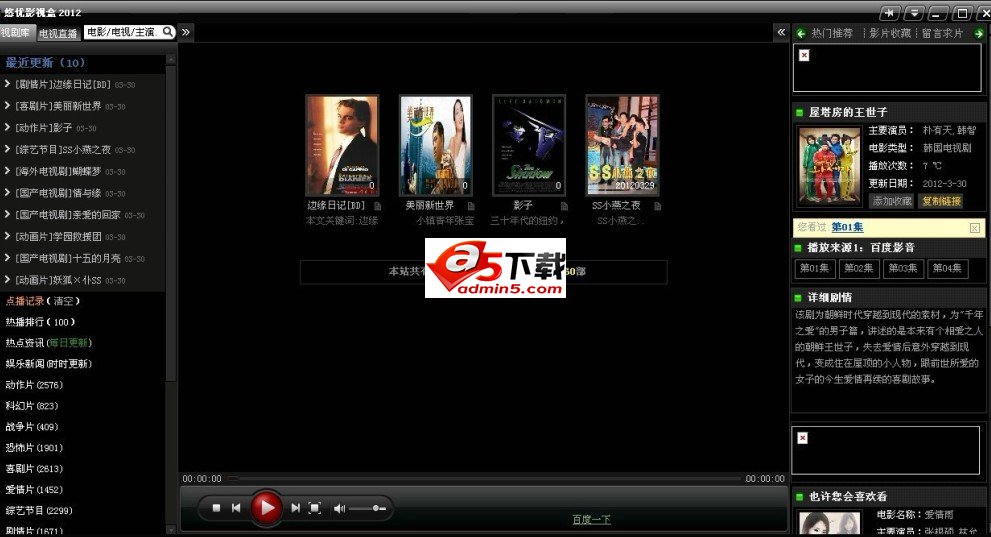Open 留言求片 tab
Image resolution: width=991 pixels, height=537 pixels.
942,33
